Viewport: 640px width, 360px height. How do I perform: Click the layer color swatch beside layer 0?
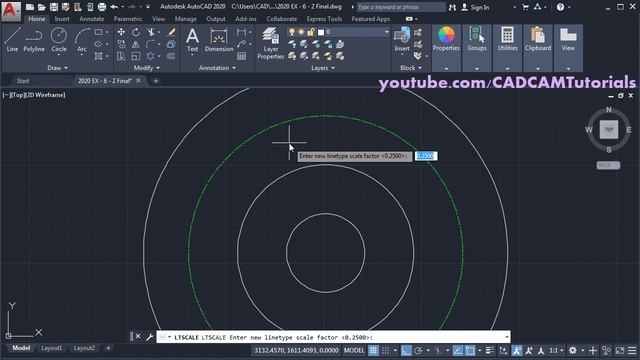point(321,32)
